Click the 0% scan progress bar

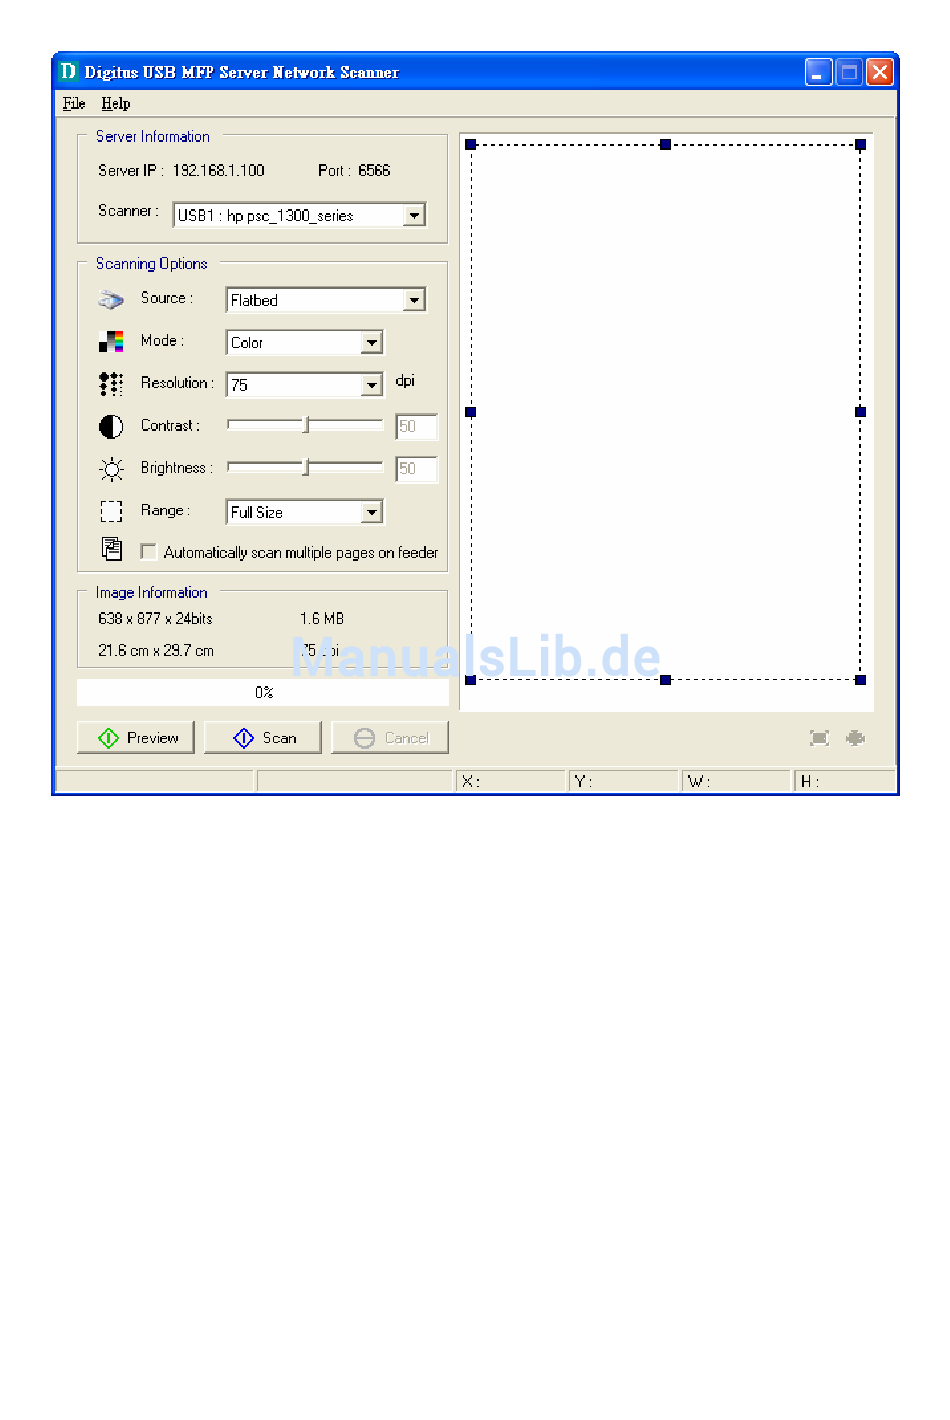(263, 692)
